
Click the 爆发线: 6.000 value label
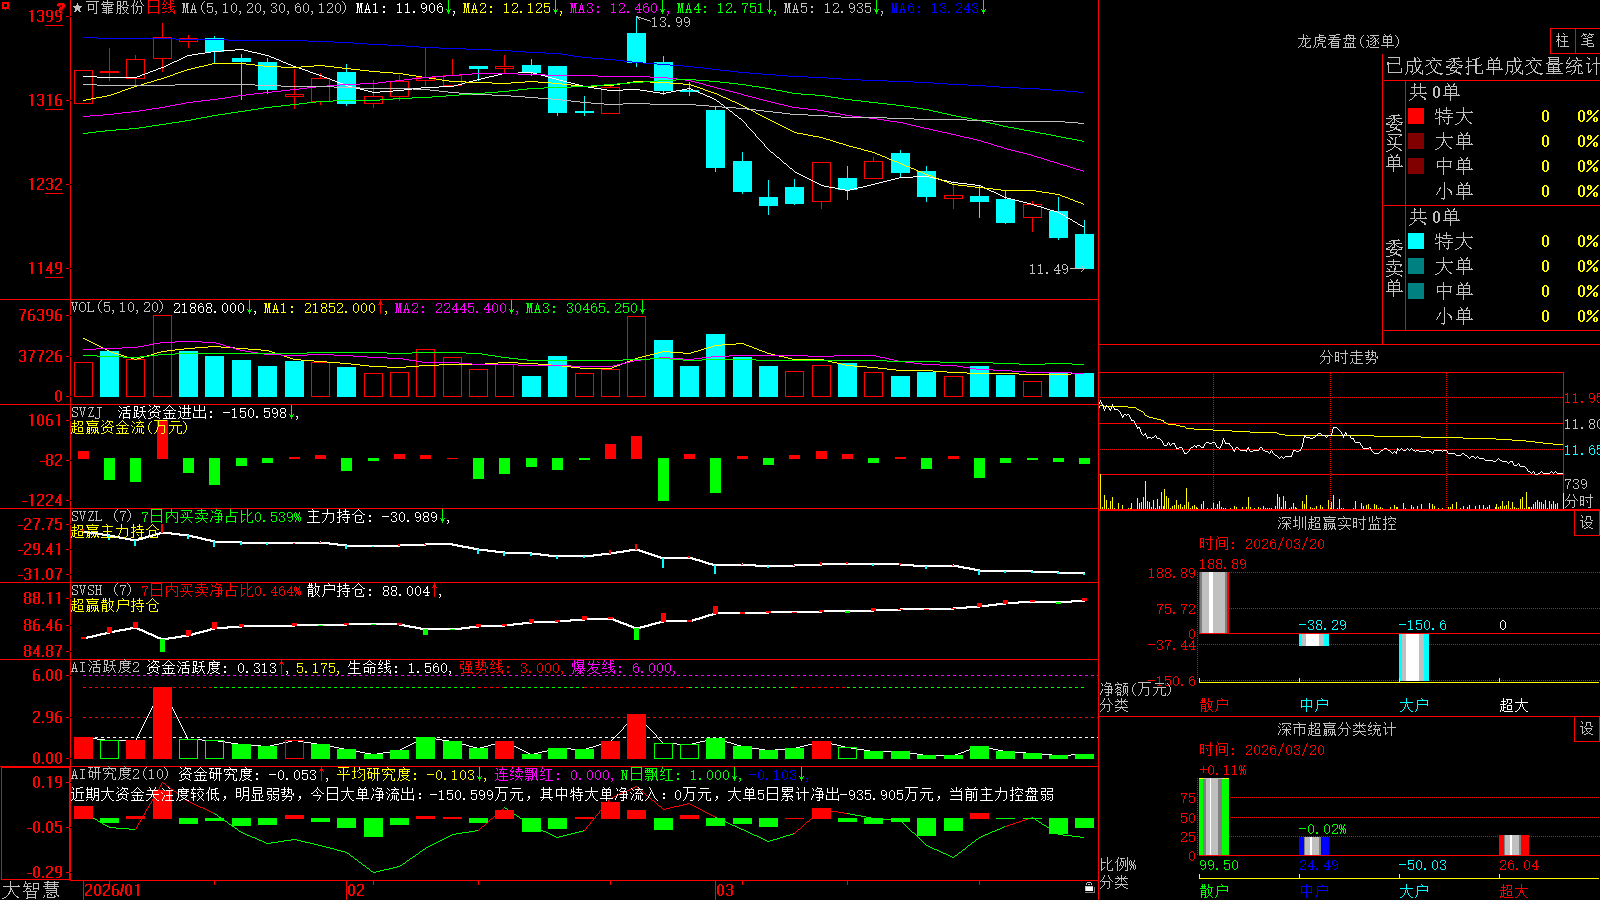point(622,667)
